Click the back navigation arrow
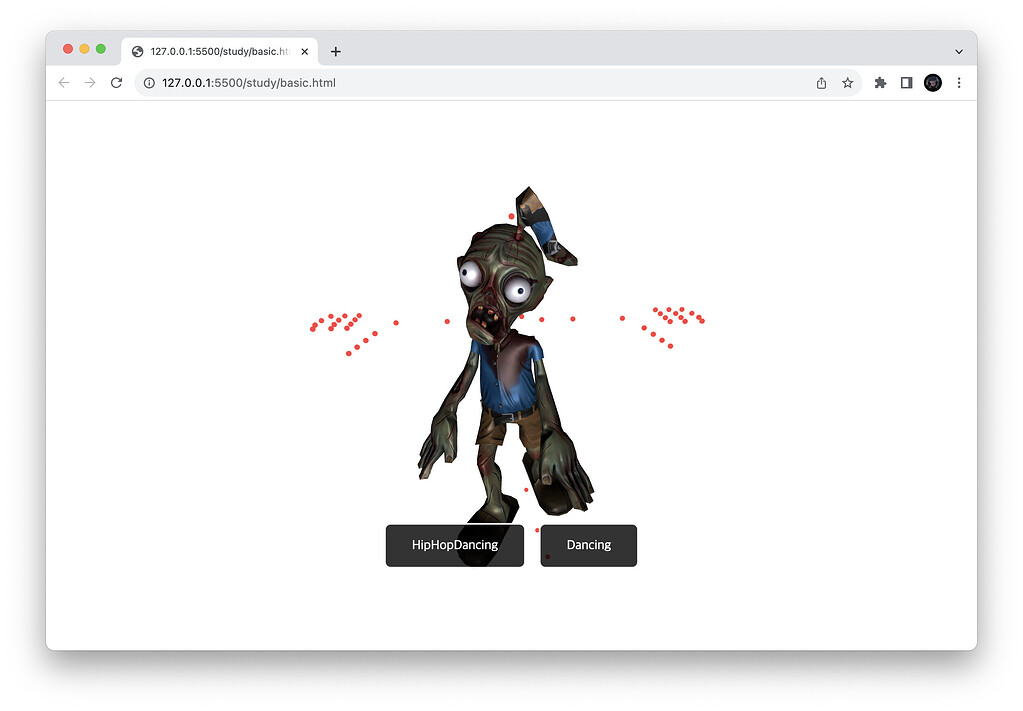Viewport: 1023px width, 711px height. pyautogui.click(x=63, y=83)
